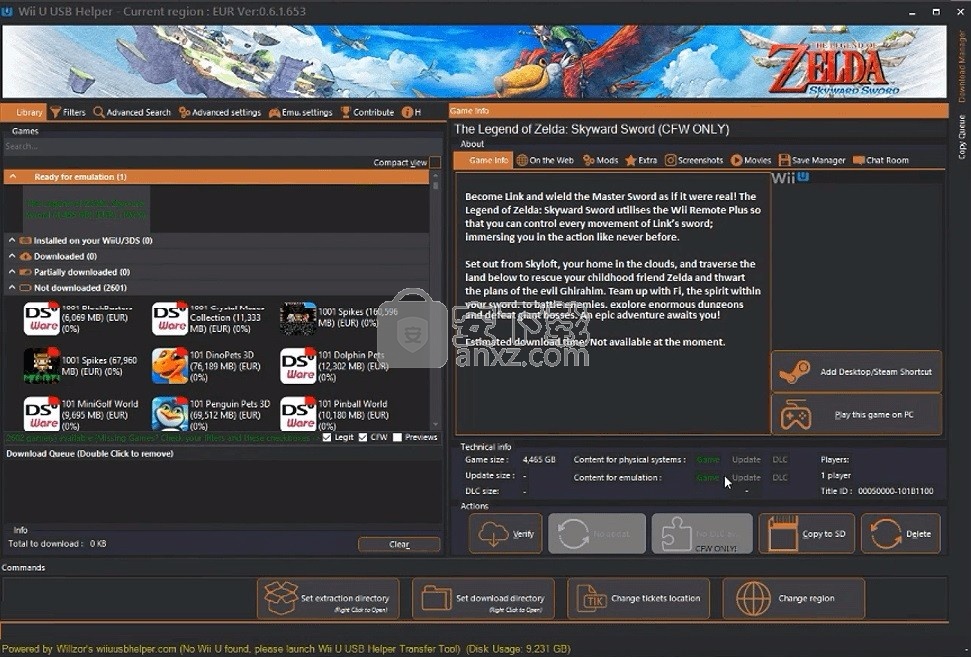Click Set download directory button
This screenshot has height=659, width=971.
[483, 599]
